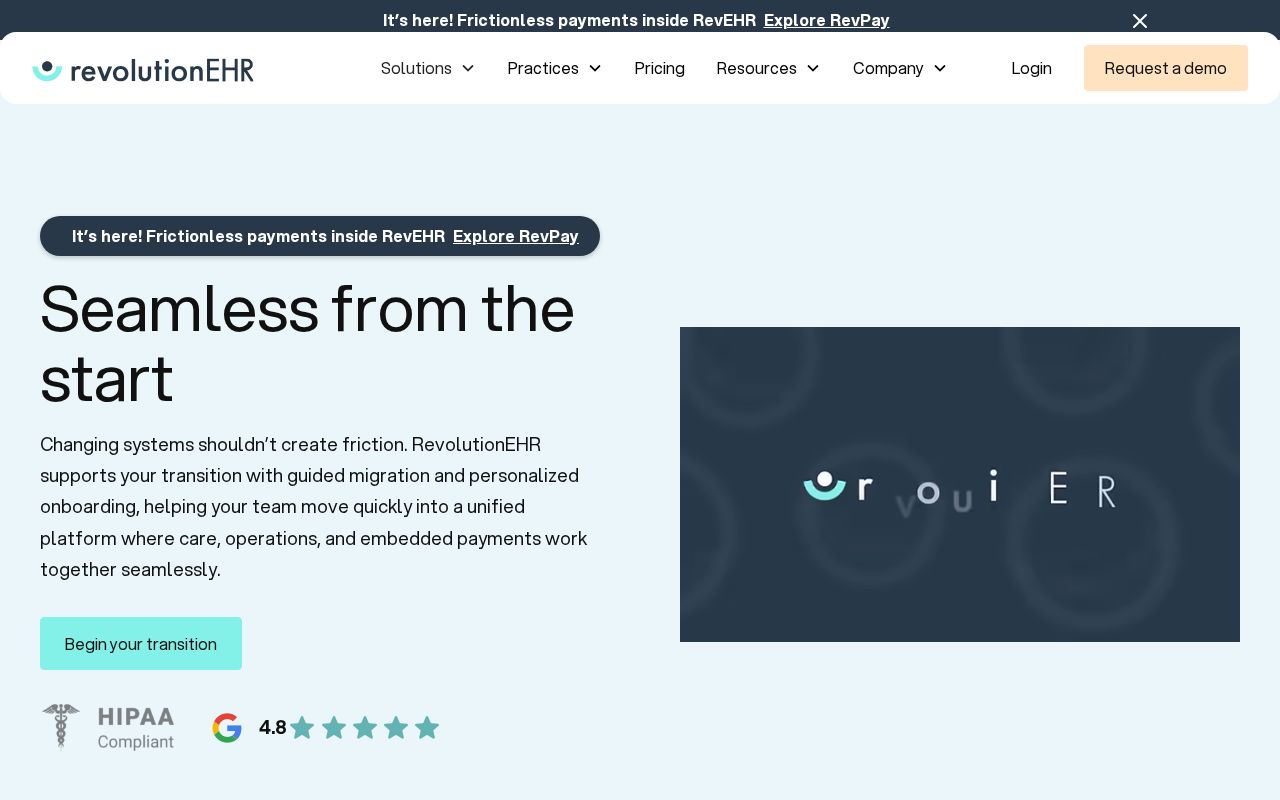
Task: Dismiss the announcement bar with the X icon
Action: click(x=1140, y=20)
